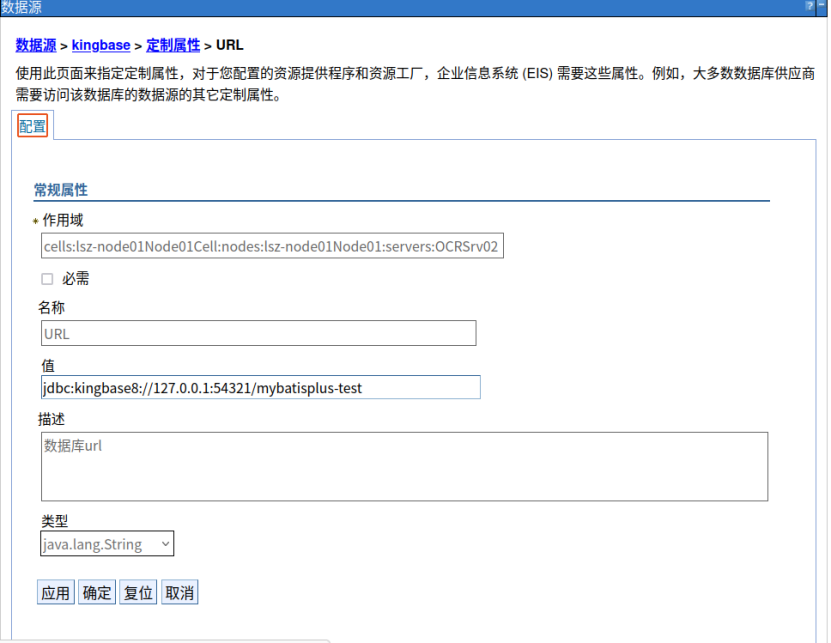Open the help icon in the title bar
This screenshot has height=643, width=831.
[x=810, y=6]
